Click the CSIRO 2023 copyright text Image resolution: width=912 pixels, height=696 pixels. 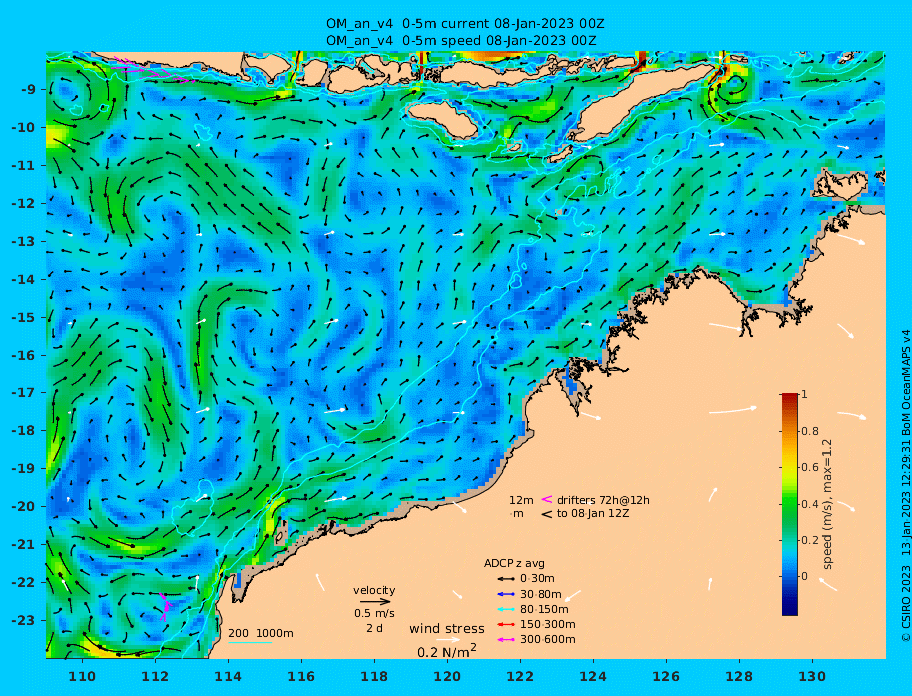coord(905,486)
